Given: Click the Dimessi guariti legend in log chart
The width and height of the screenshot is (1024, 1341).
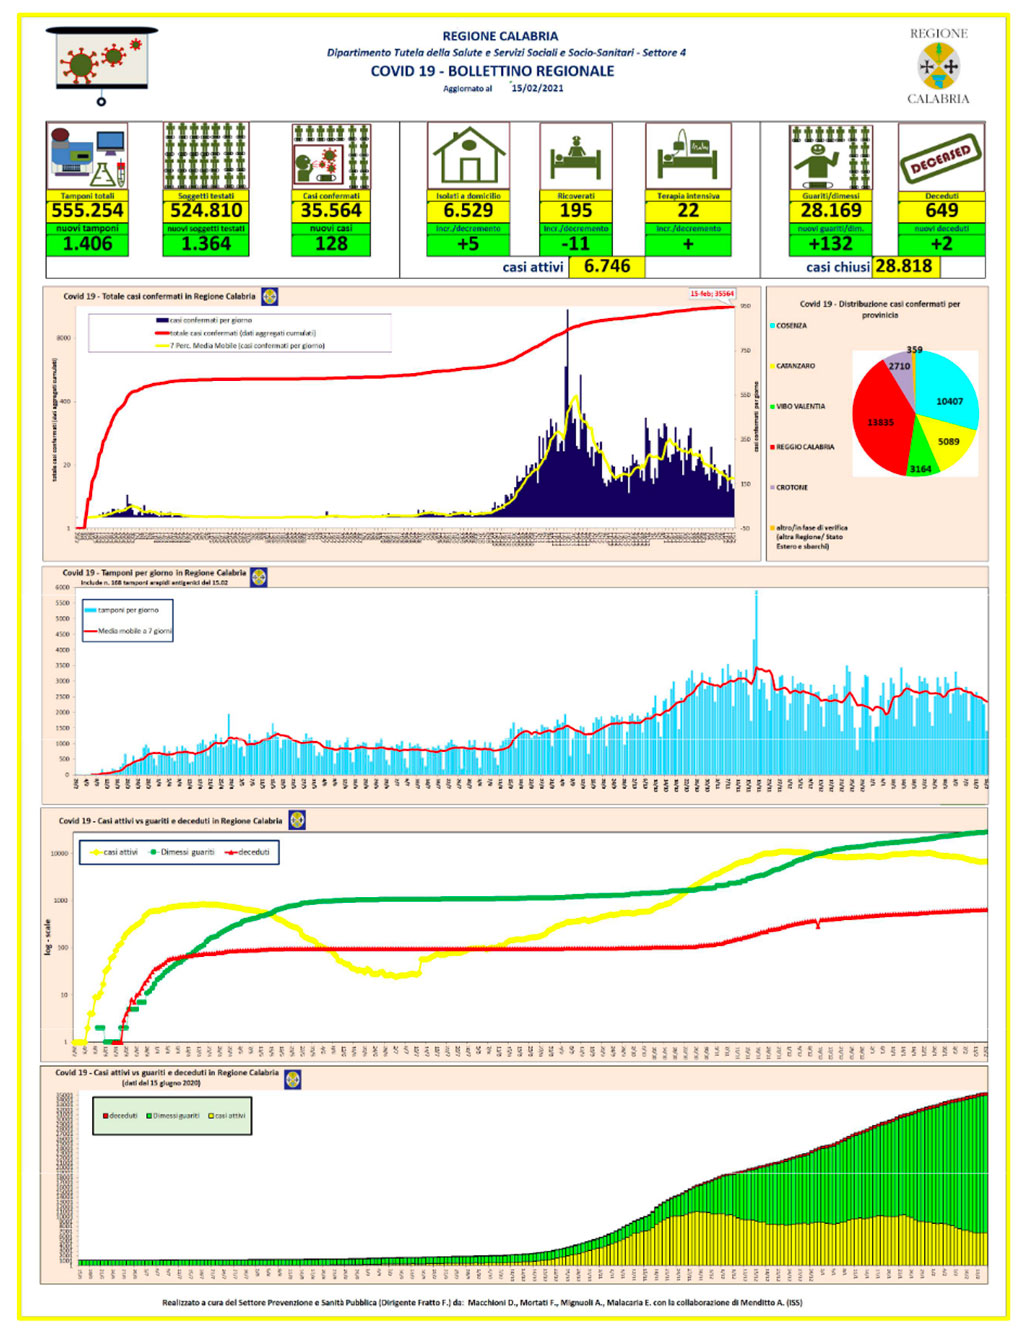Looking at the screenshot, I should [183, 852].
